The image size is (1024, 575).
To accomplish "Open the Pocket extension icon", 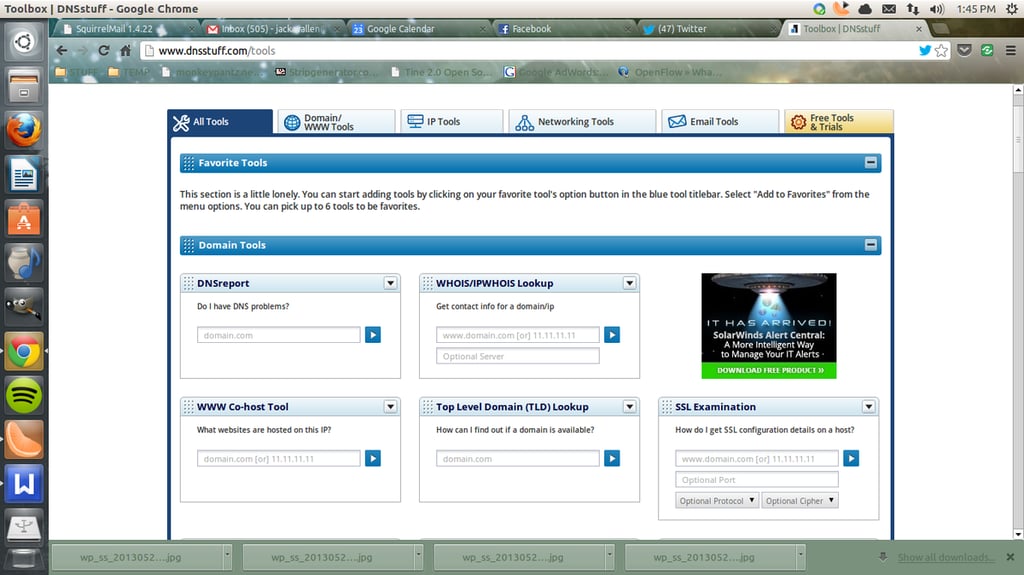I will pyautogui.click(x=965, y=50).
